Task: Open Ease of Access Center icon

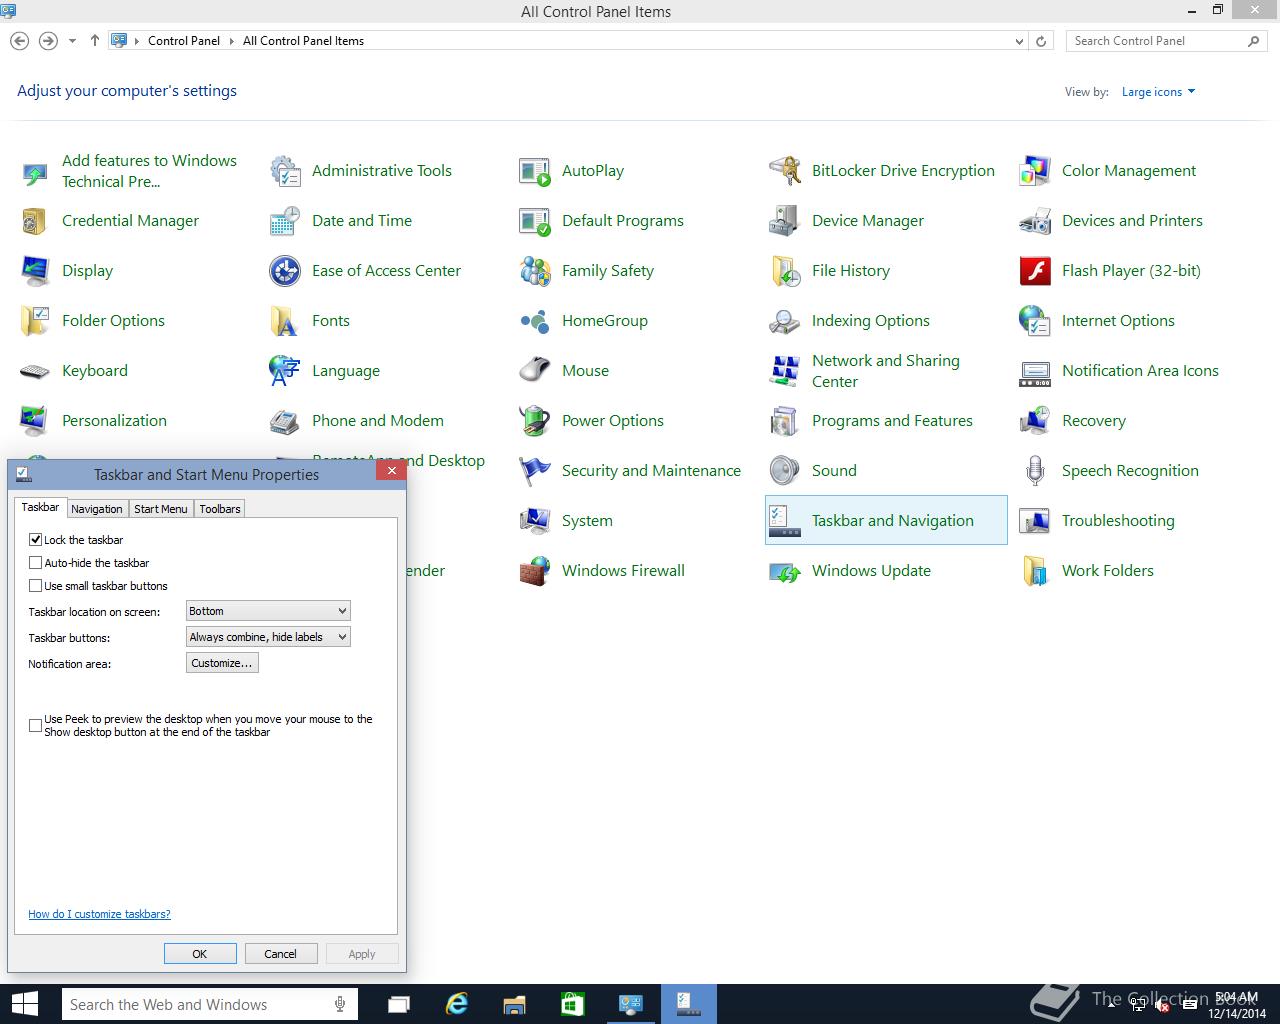Action: tap(285, 271)
